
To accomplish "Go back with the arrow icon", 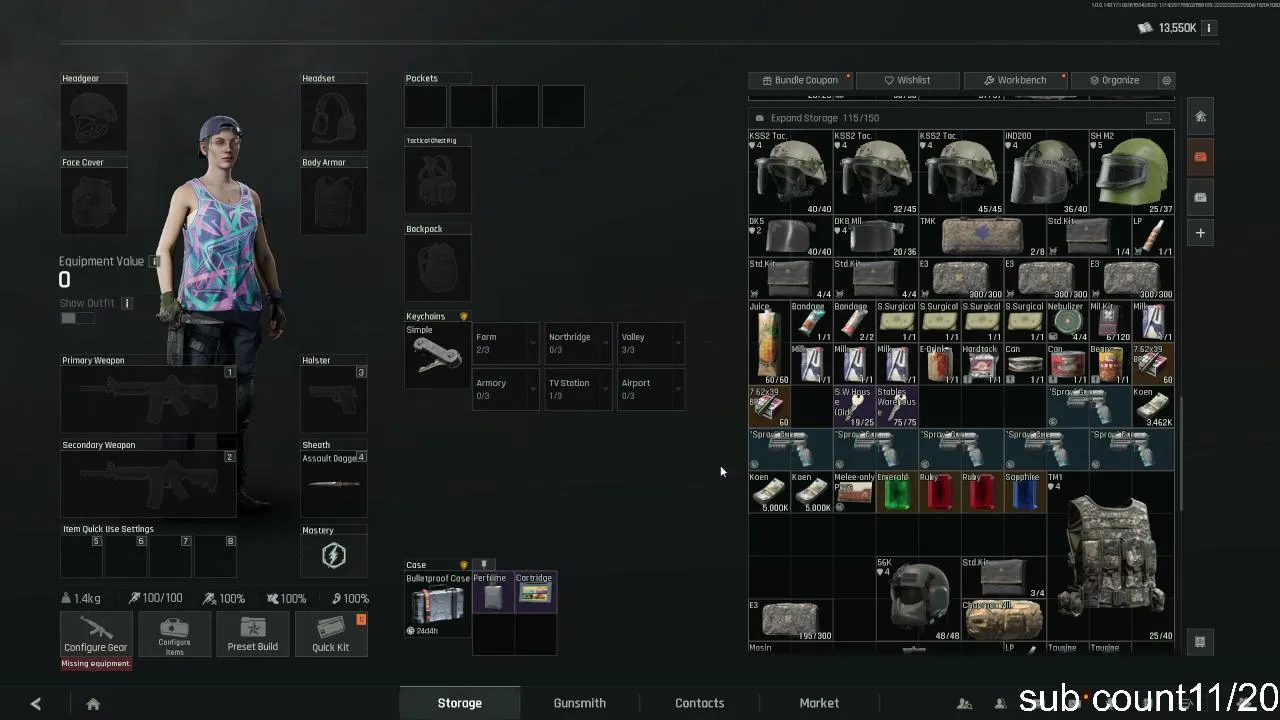I will click(x=36, y=704).
